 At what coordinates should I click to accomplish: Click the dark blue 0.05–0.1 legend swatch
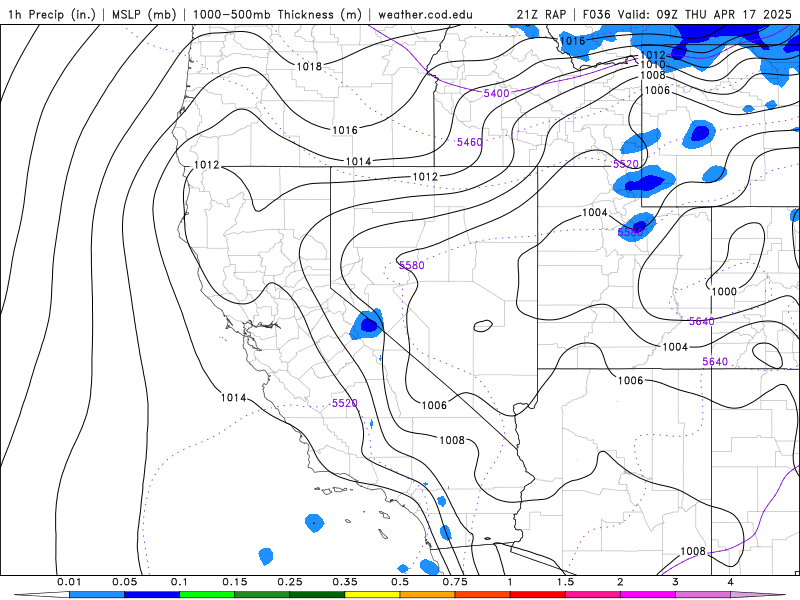(152, 595)
